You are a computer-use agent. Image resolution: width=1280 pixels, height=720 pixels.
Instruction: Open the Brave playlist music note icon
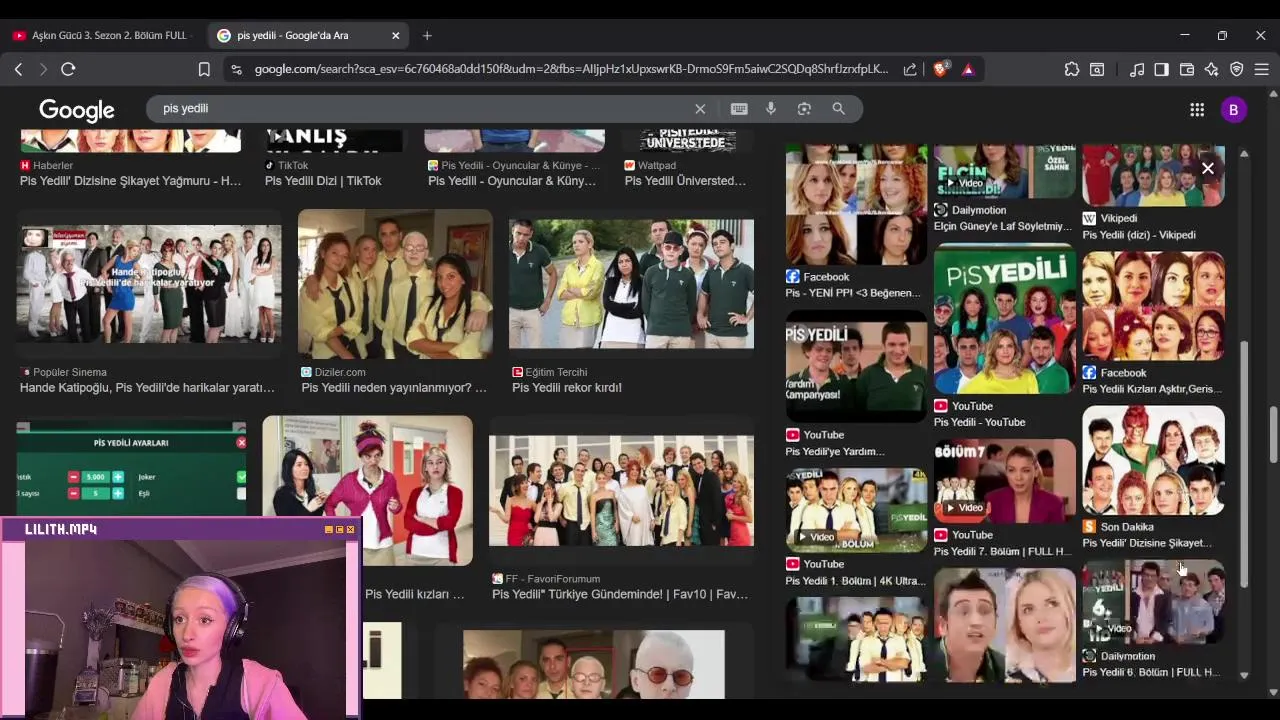(x=1137, y=69)
